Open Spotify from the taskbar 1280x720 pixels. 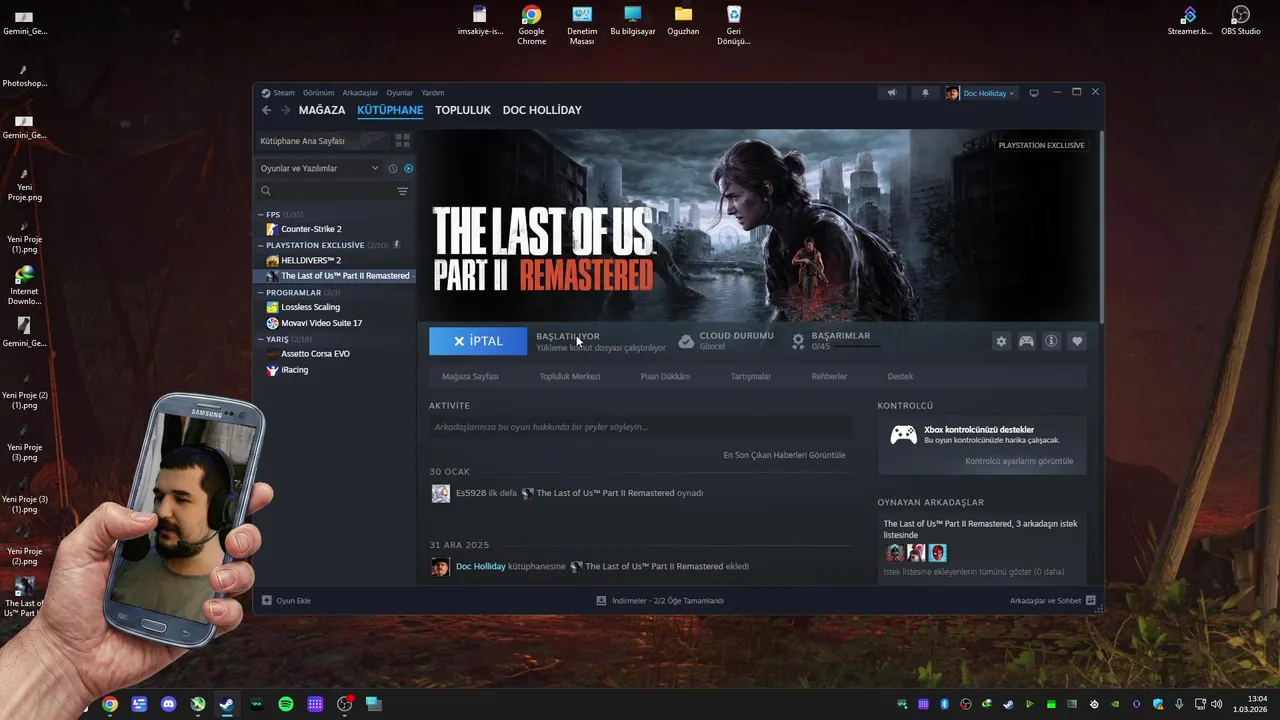coord(286,704)
